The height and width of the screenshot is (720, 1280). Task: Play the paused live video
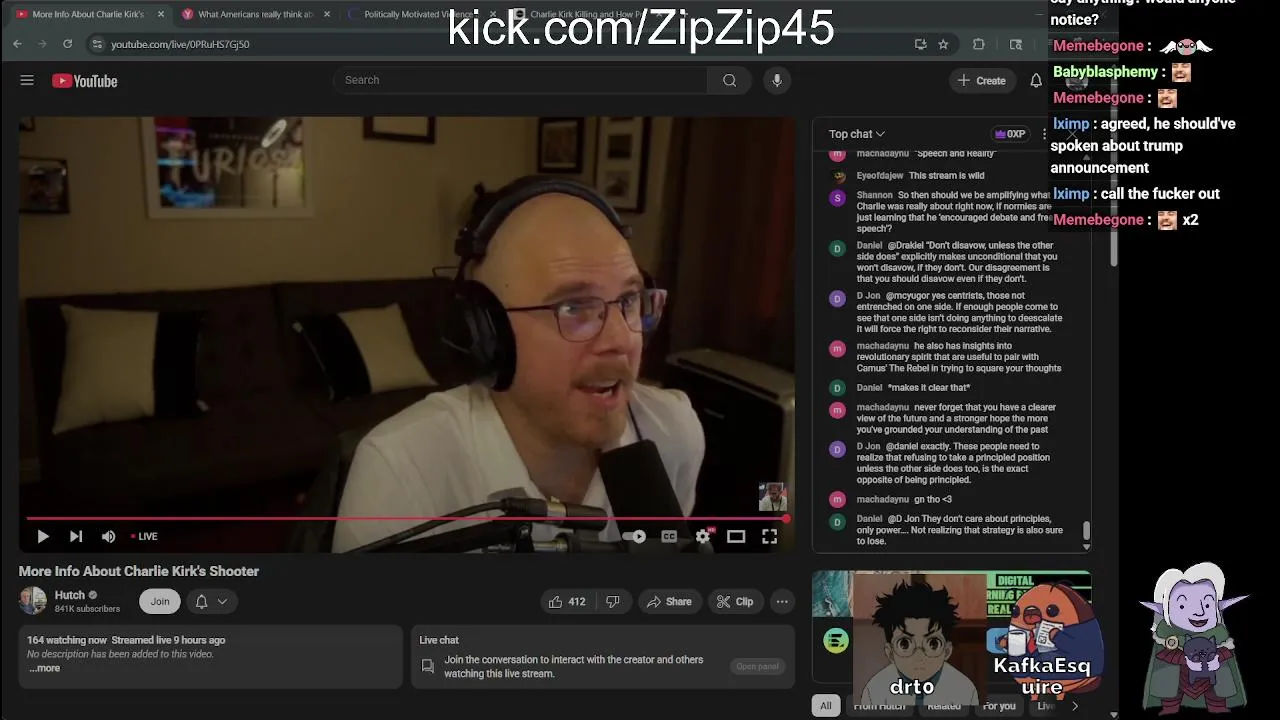pyautogui.click(x=43, y=537)
